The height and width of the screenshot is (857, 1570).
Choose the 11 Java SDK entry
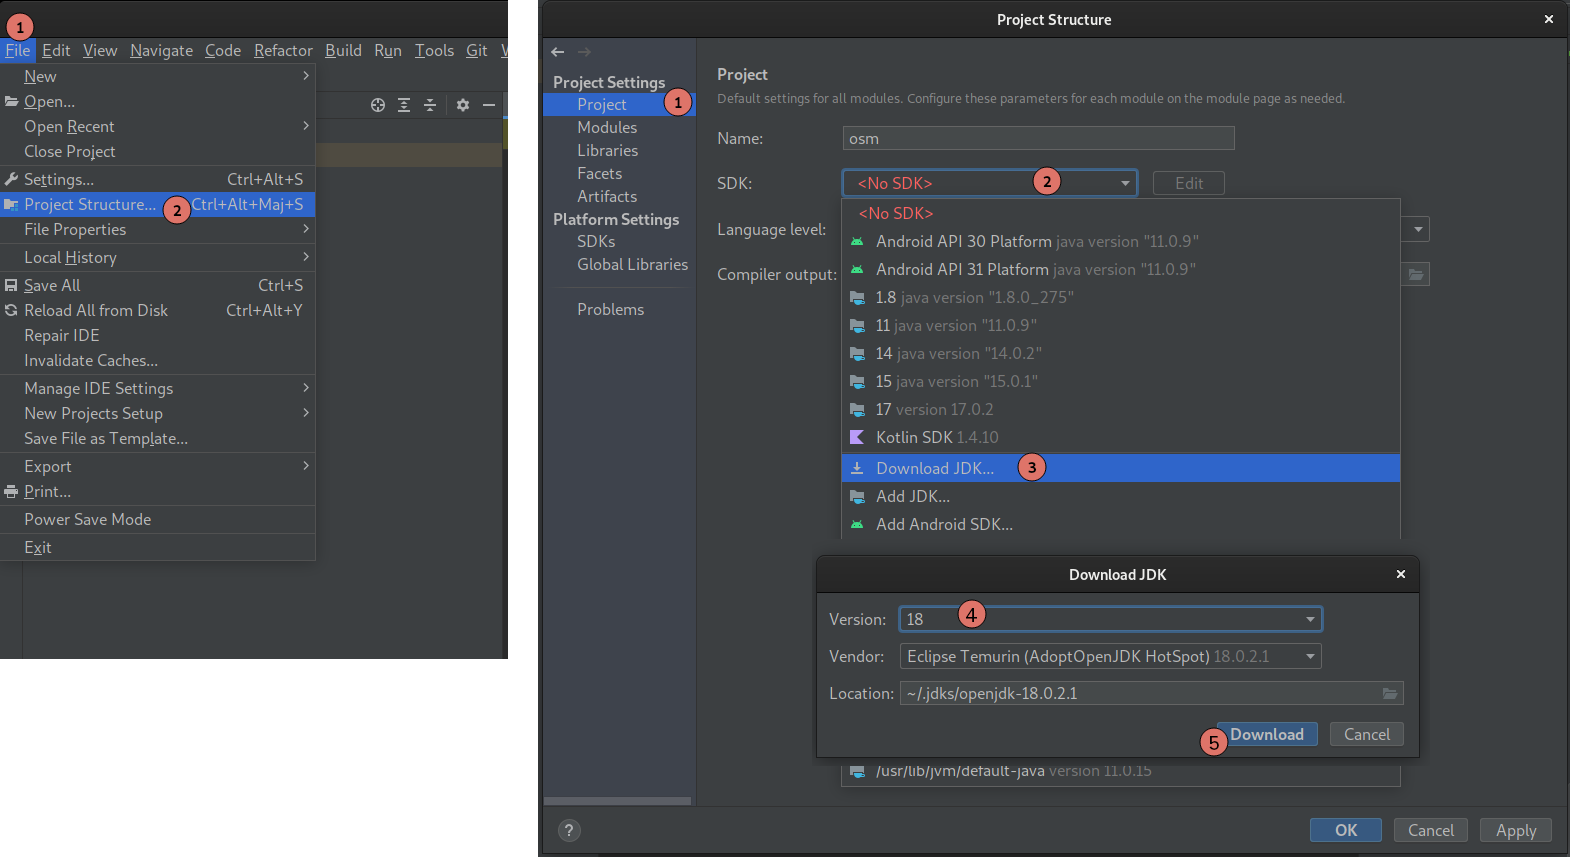(1121, 325)
